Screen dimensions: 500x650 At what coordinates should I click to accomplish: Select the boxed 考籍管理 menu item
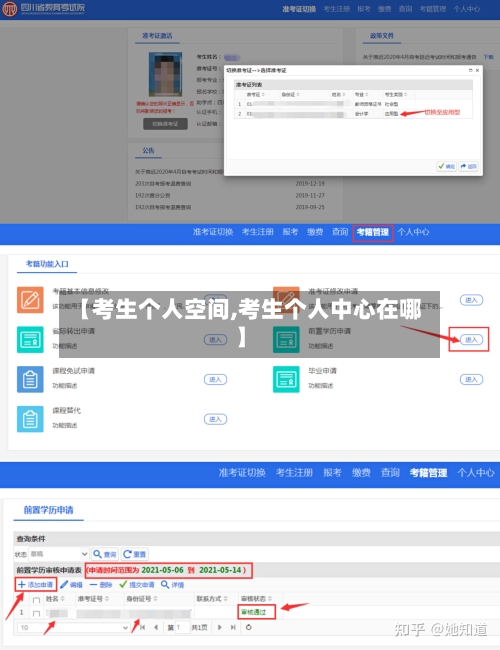pyautogui.click(x=373, y=233)
